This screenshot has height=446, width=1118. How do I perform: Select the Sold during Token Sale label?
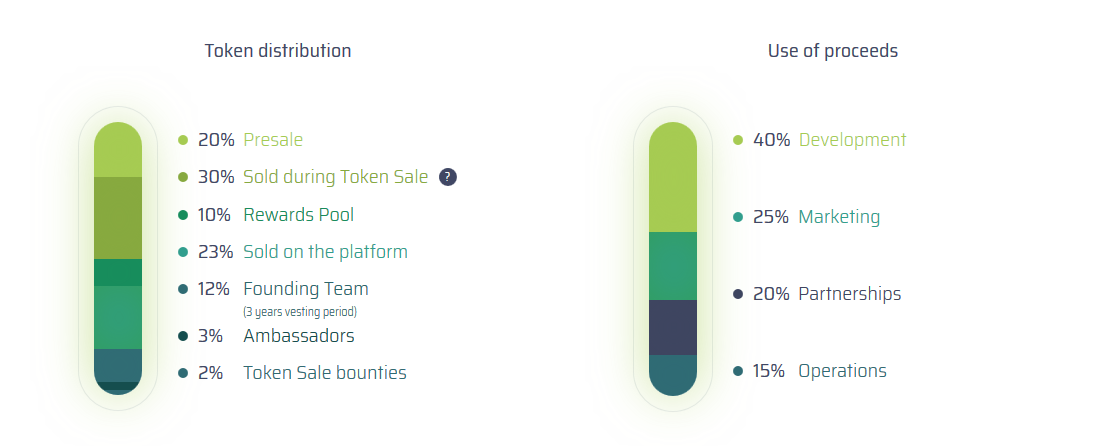335,177
